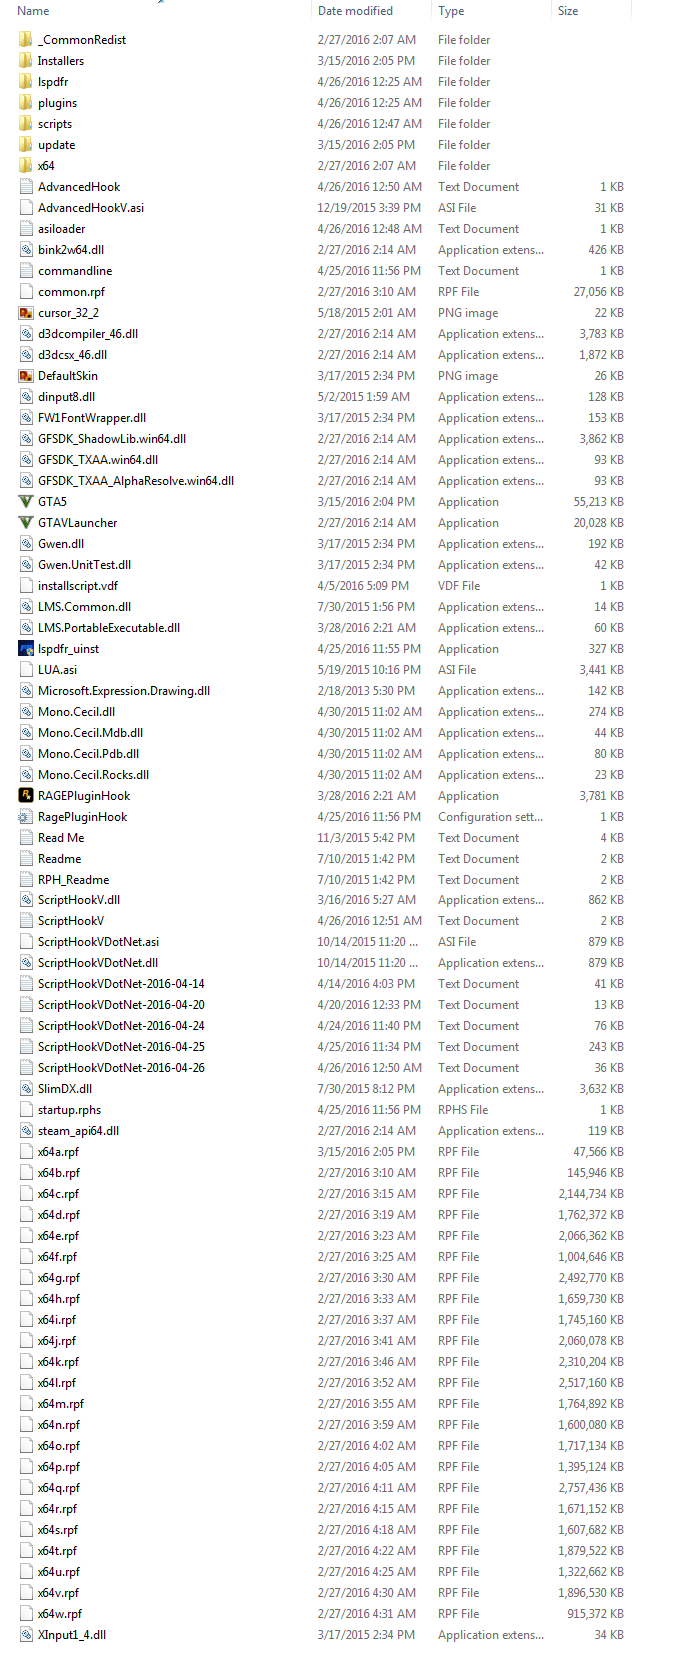Select the FW1FontWrapper.dll file name
The height and width of the screenshot is (1653, 674).
[x=92, y=418]
